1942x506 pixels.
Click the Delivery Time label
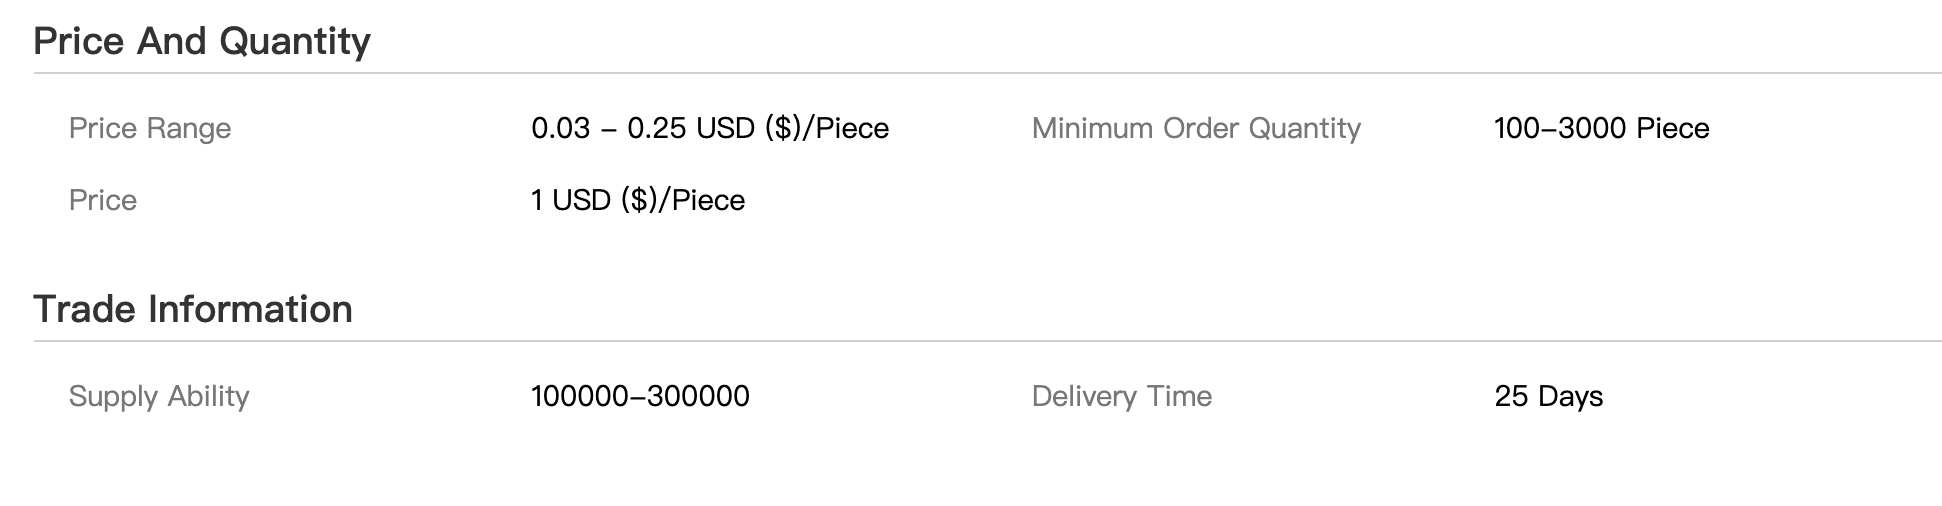[1122, 397]
